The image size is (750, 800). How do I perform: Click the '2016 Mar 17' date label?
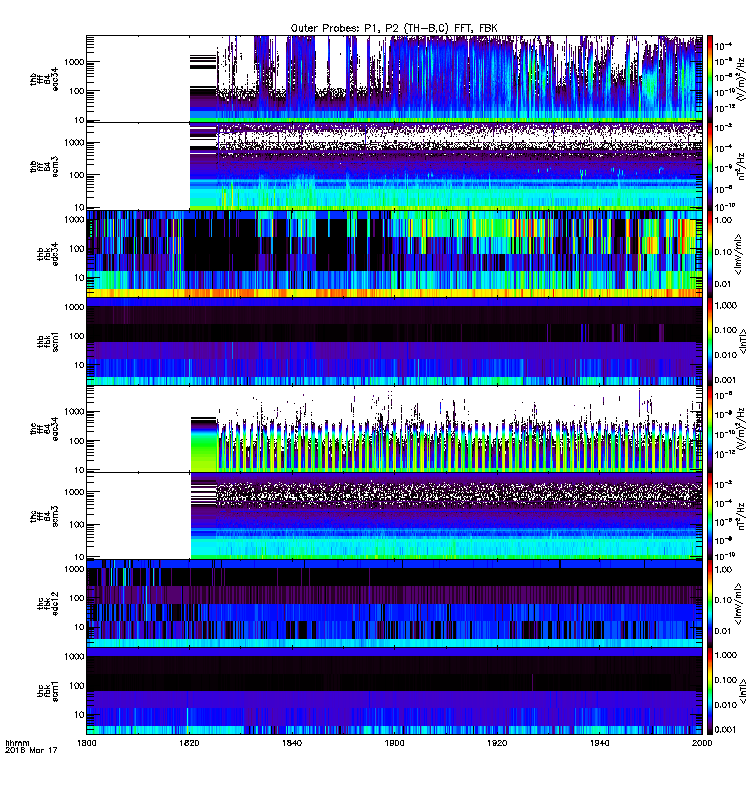31,751
